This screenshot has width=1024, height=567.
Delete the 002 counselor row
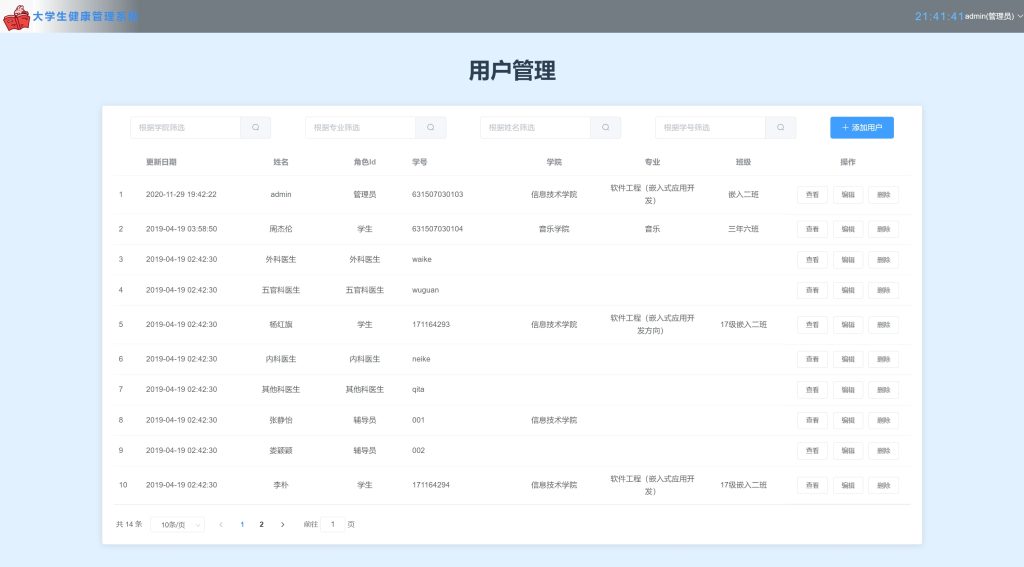[884, 451]
